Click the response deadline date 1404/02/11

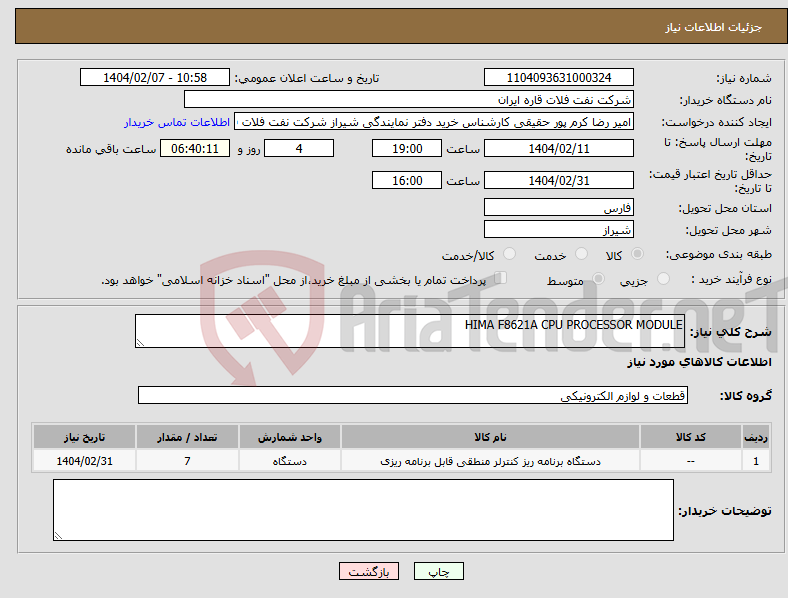tap(559, 149)
